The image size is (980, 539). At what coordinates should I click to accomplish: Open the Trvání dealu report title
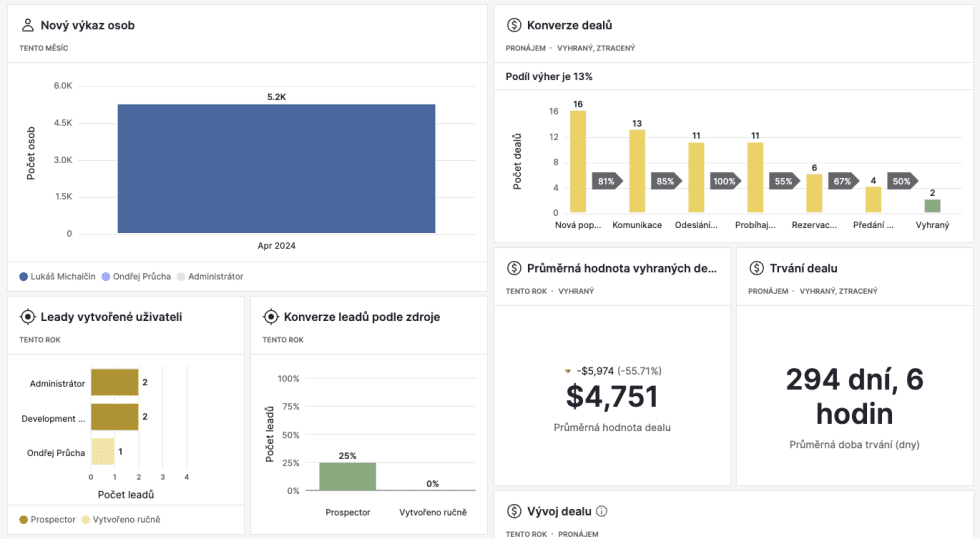click(x=803, y=268)
